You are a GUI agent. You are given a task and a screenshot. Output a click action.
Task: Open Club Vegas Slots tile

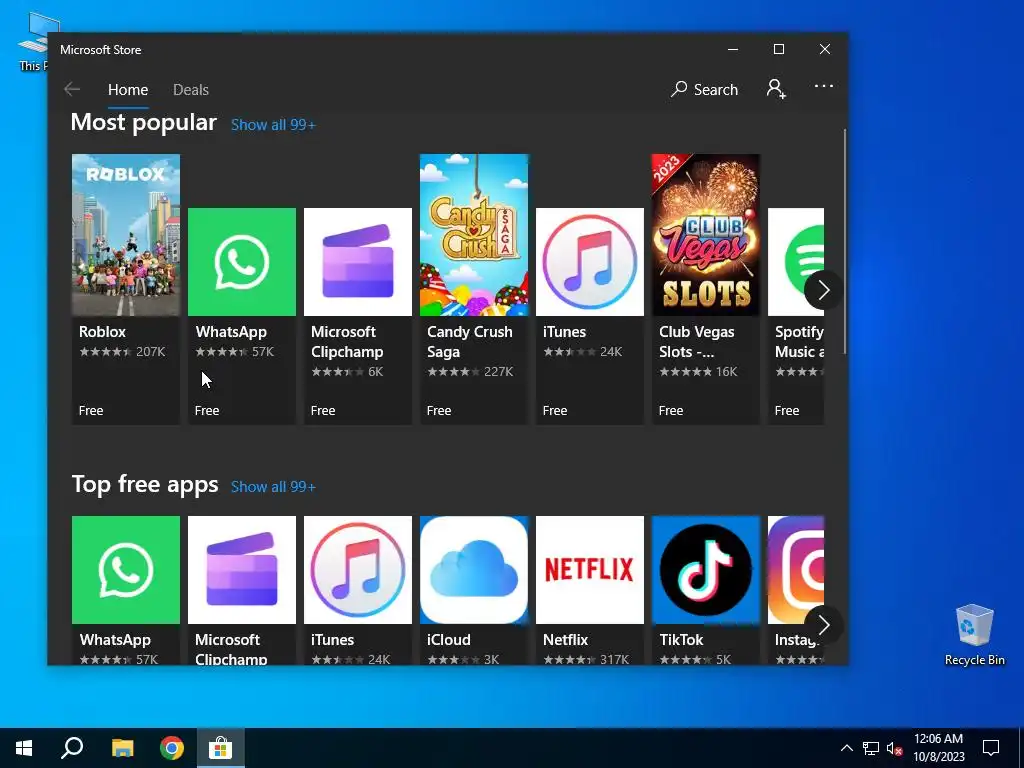706,289
